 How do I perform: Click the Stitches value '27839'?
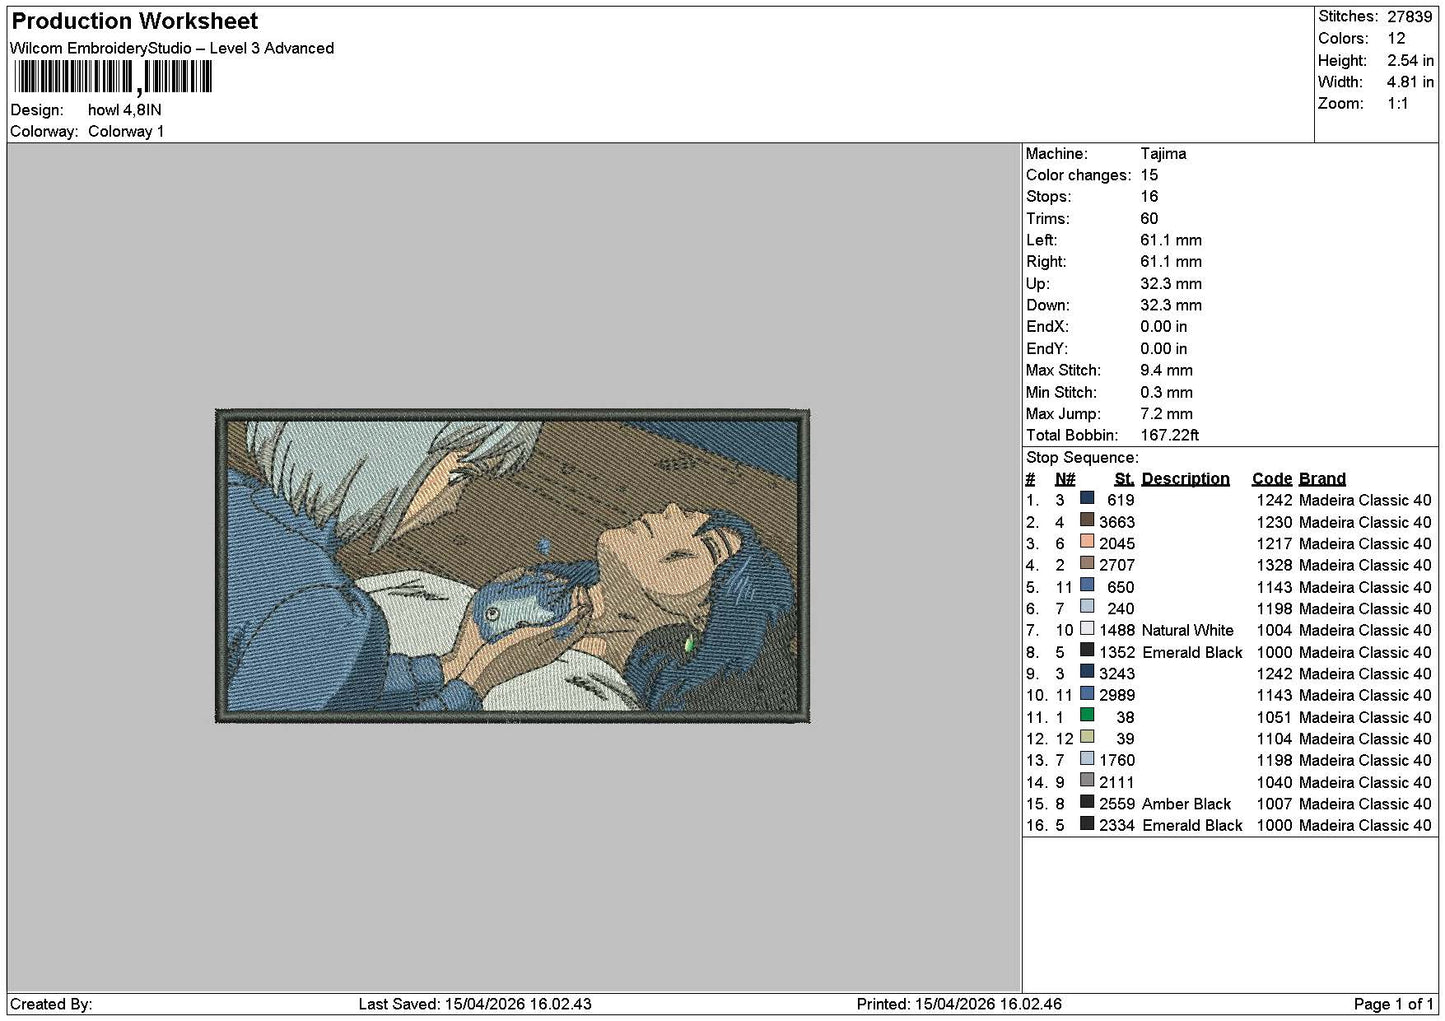1410,17
